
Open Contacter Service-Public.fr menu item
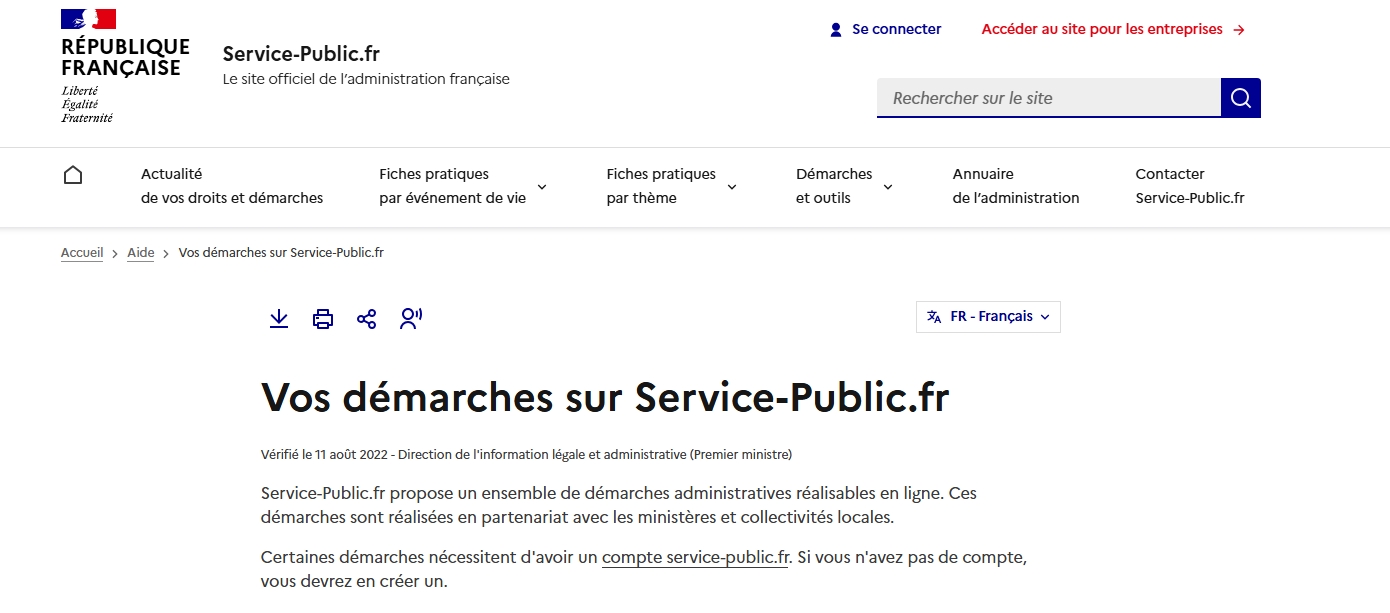tap(1190, 186)
